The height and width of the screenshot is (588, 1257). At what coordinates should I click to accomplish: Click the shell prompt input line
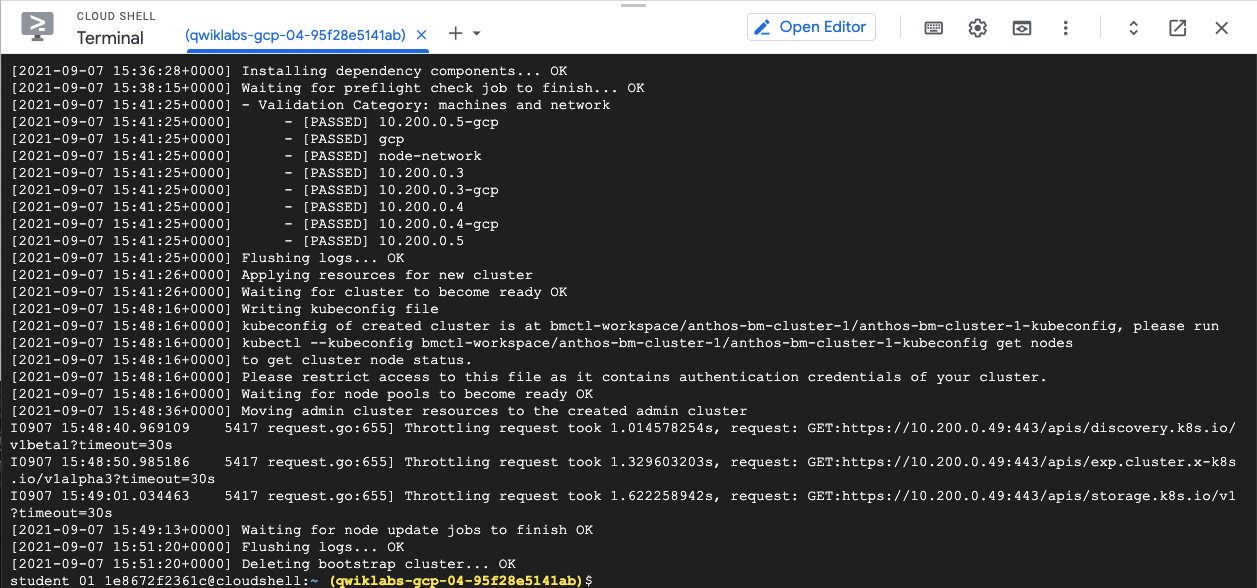(x=302, y=580)
